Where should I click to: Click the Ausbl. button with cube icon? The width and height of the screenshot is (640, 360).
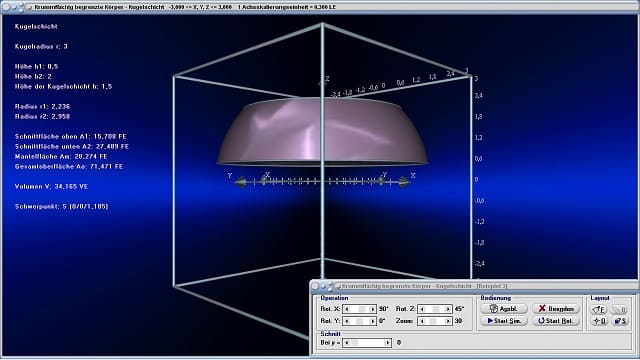(504, 309)
